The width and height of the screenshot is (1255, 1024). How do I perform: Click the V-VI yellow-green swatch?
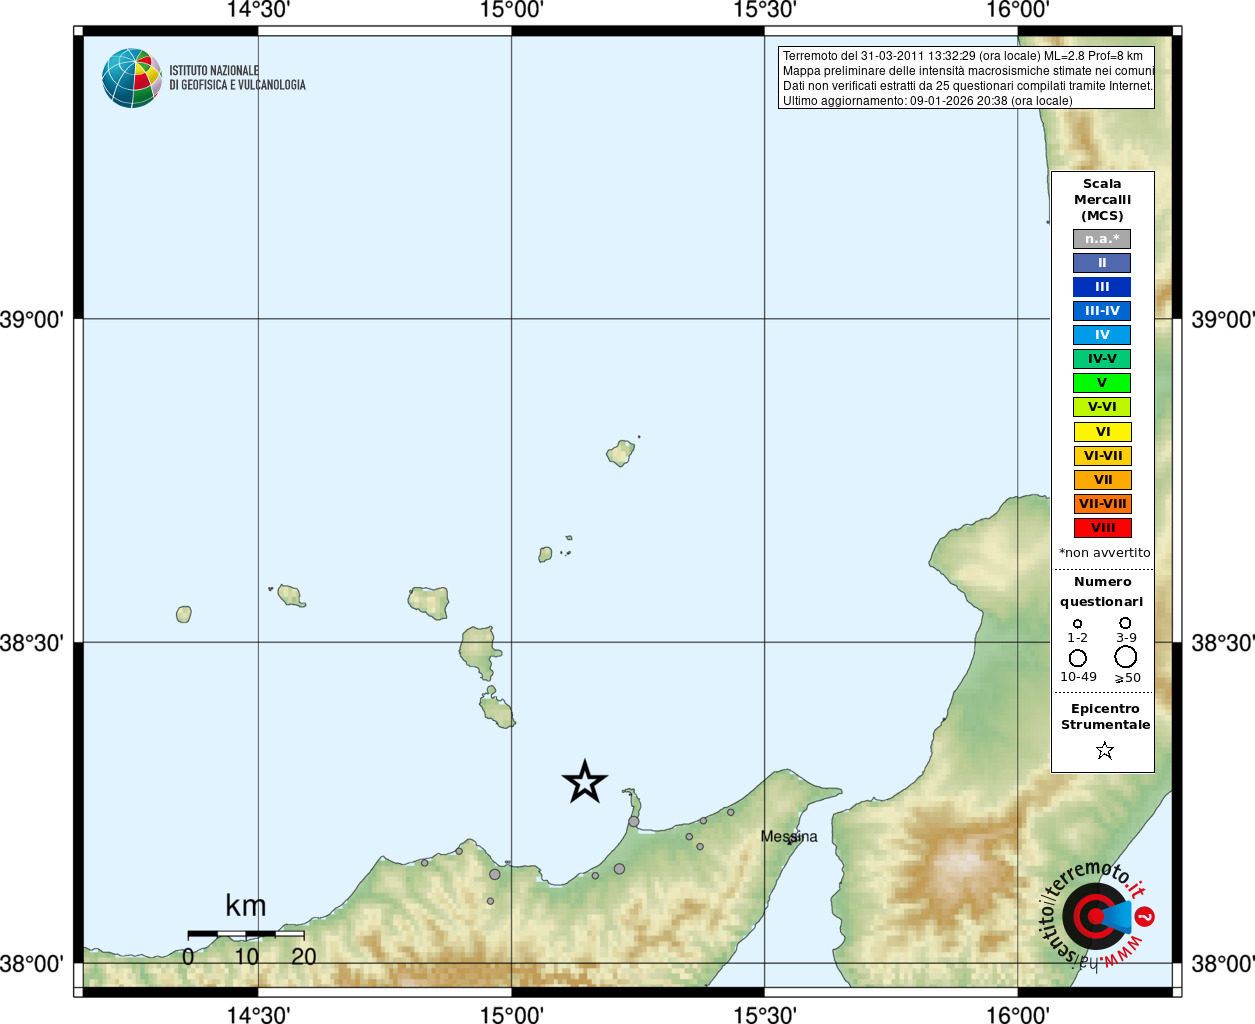pos(1102,407)
